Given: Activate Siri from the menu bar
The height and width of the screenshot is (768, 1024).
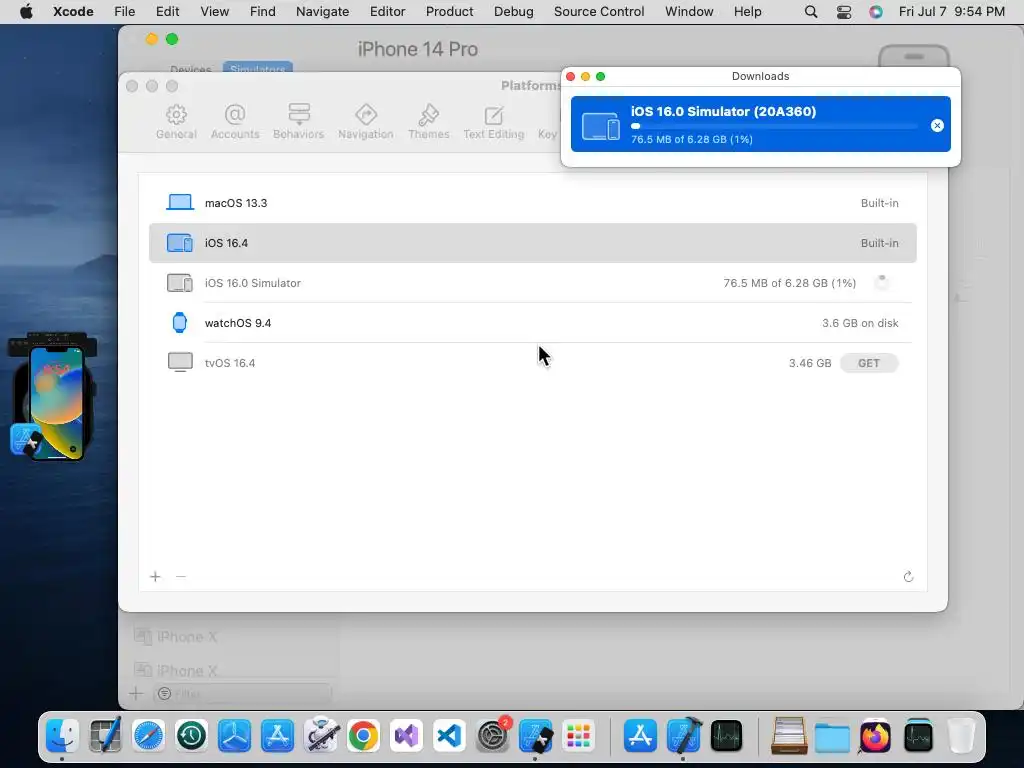Looking at the screenshot, I should pos(876,12).
